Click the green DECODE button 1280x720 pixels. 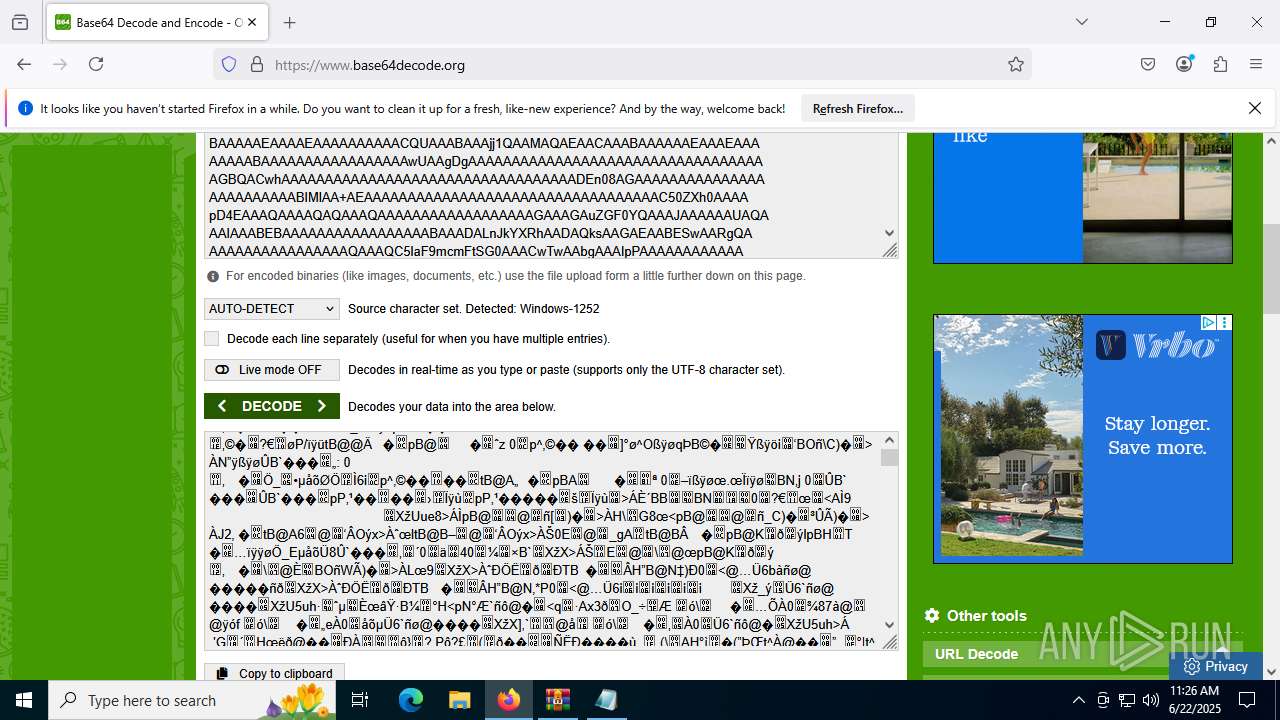click(x=272, y=406)
